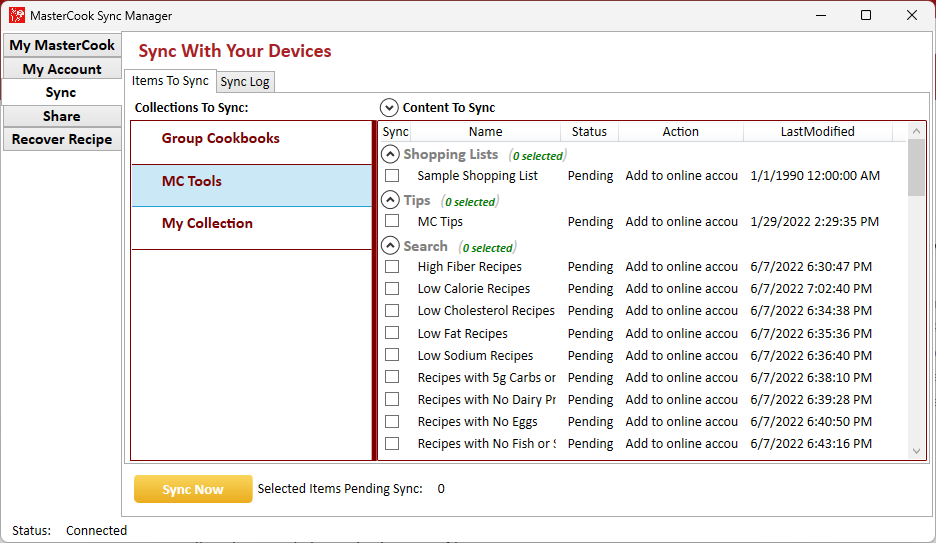Click the 1/1/1990 12:00:00 AM date cell

815,176
